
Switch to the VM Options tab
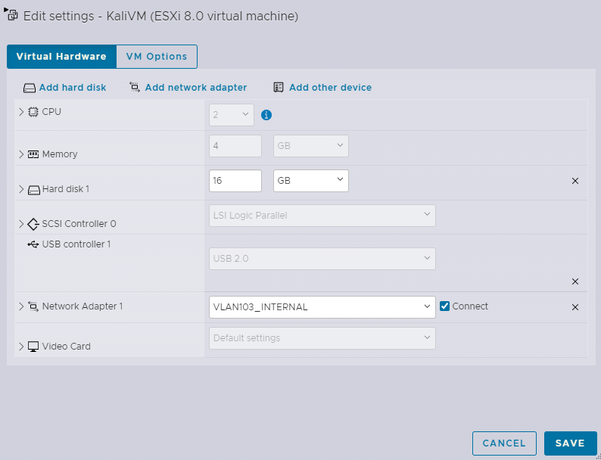point(156,57)
